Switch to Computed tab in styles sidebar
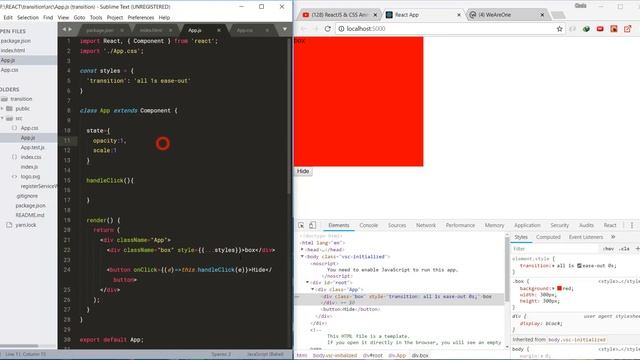 pyautogui.click(x=548, y=237)
